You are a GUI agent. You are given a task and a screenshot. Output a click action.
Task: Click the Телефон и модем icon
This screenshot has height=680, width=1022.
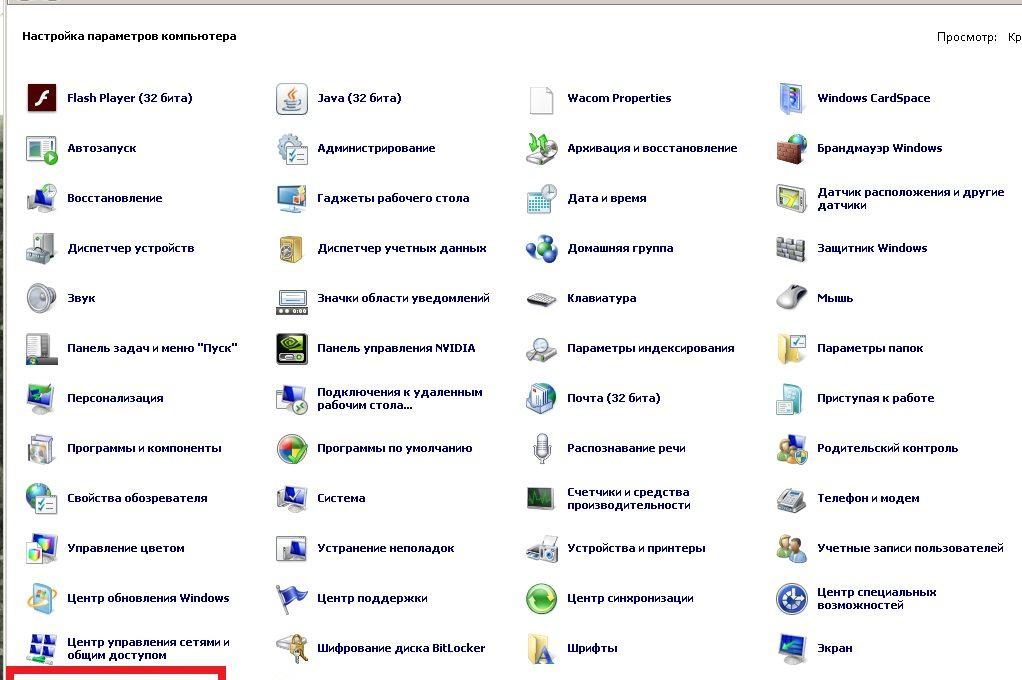coord(792,499)
